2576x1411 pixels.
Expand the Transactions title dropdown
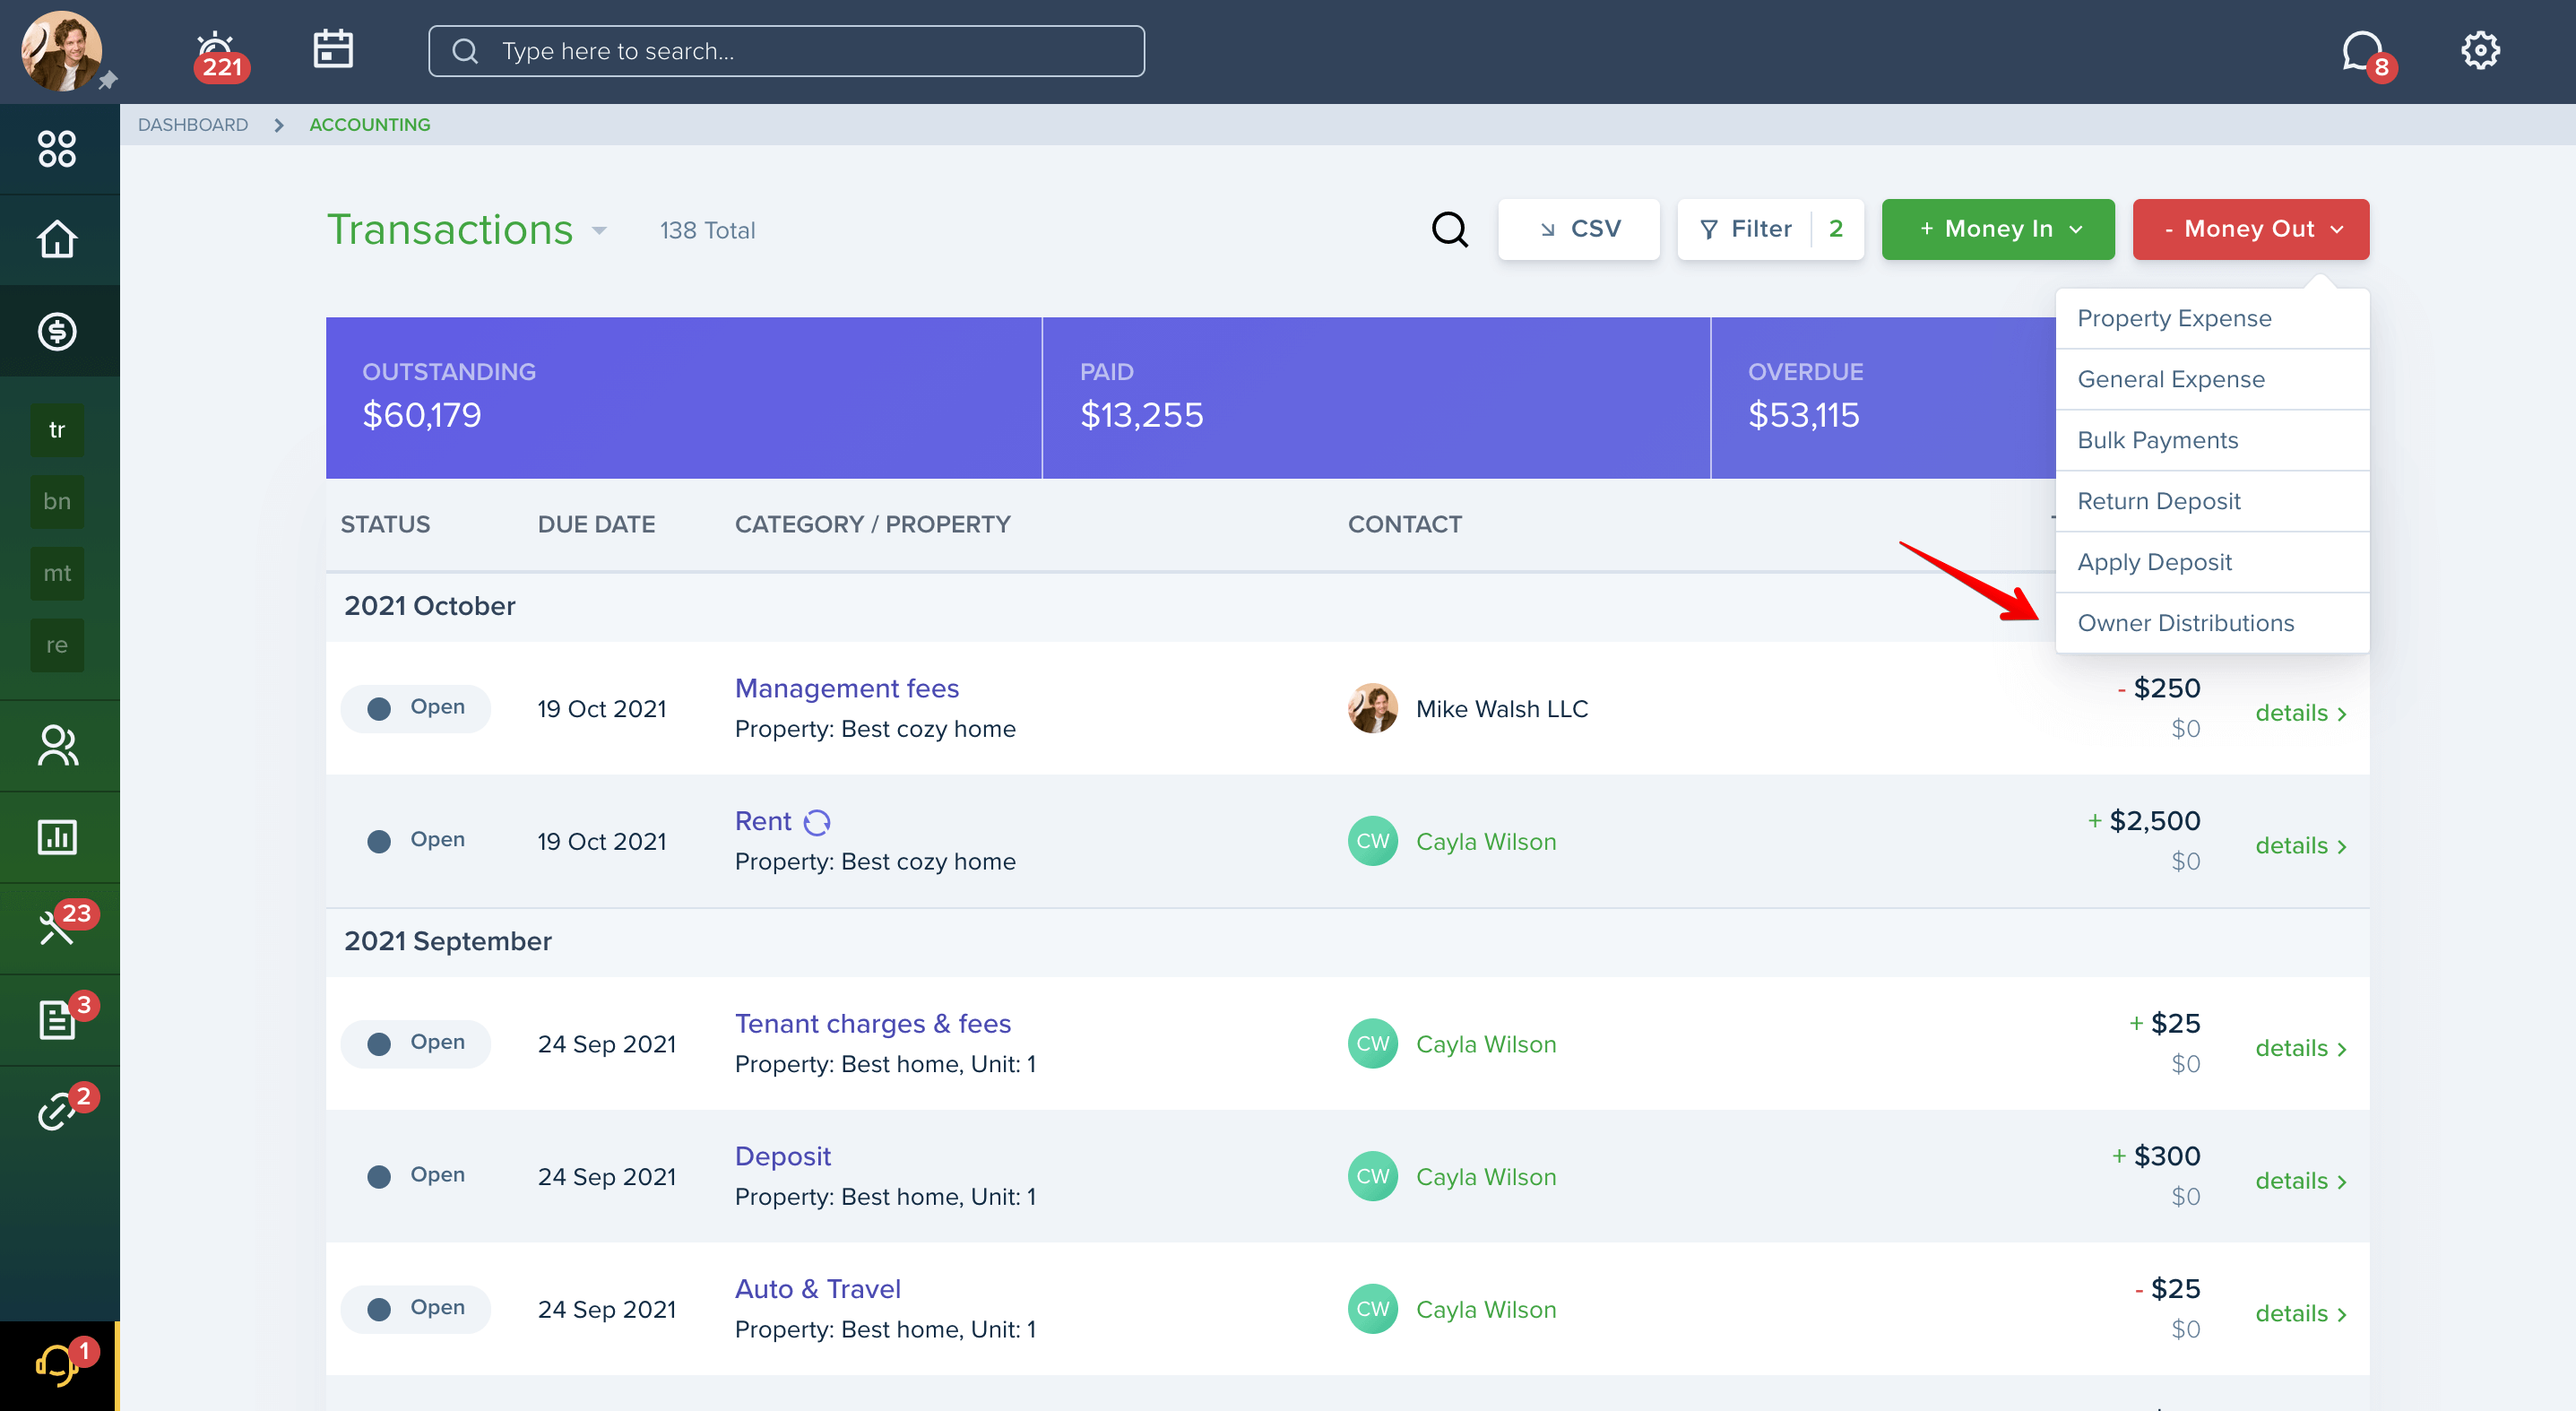tap(600, 230)
